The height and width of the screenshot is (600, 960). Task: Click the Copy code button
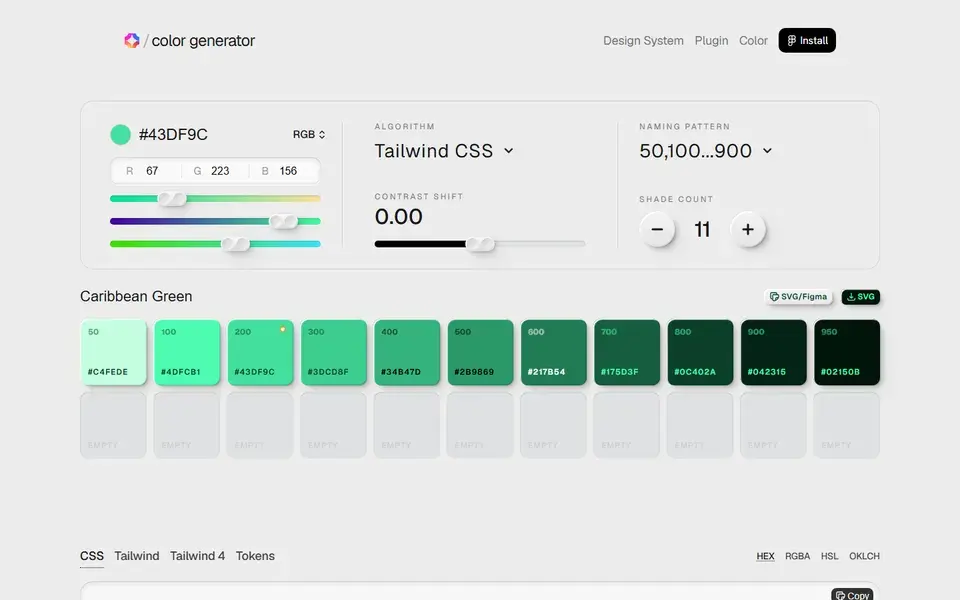click(x=852, y=595)
